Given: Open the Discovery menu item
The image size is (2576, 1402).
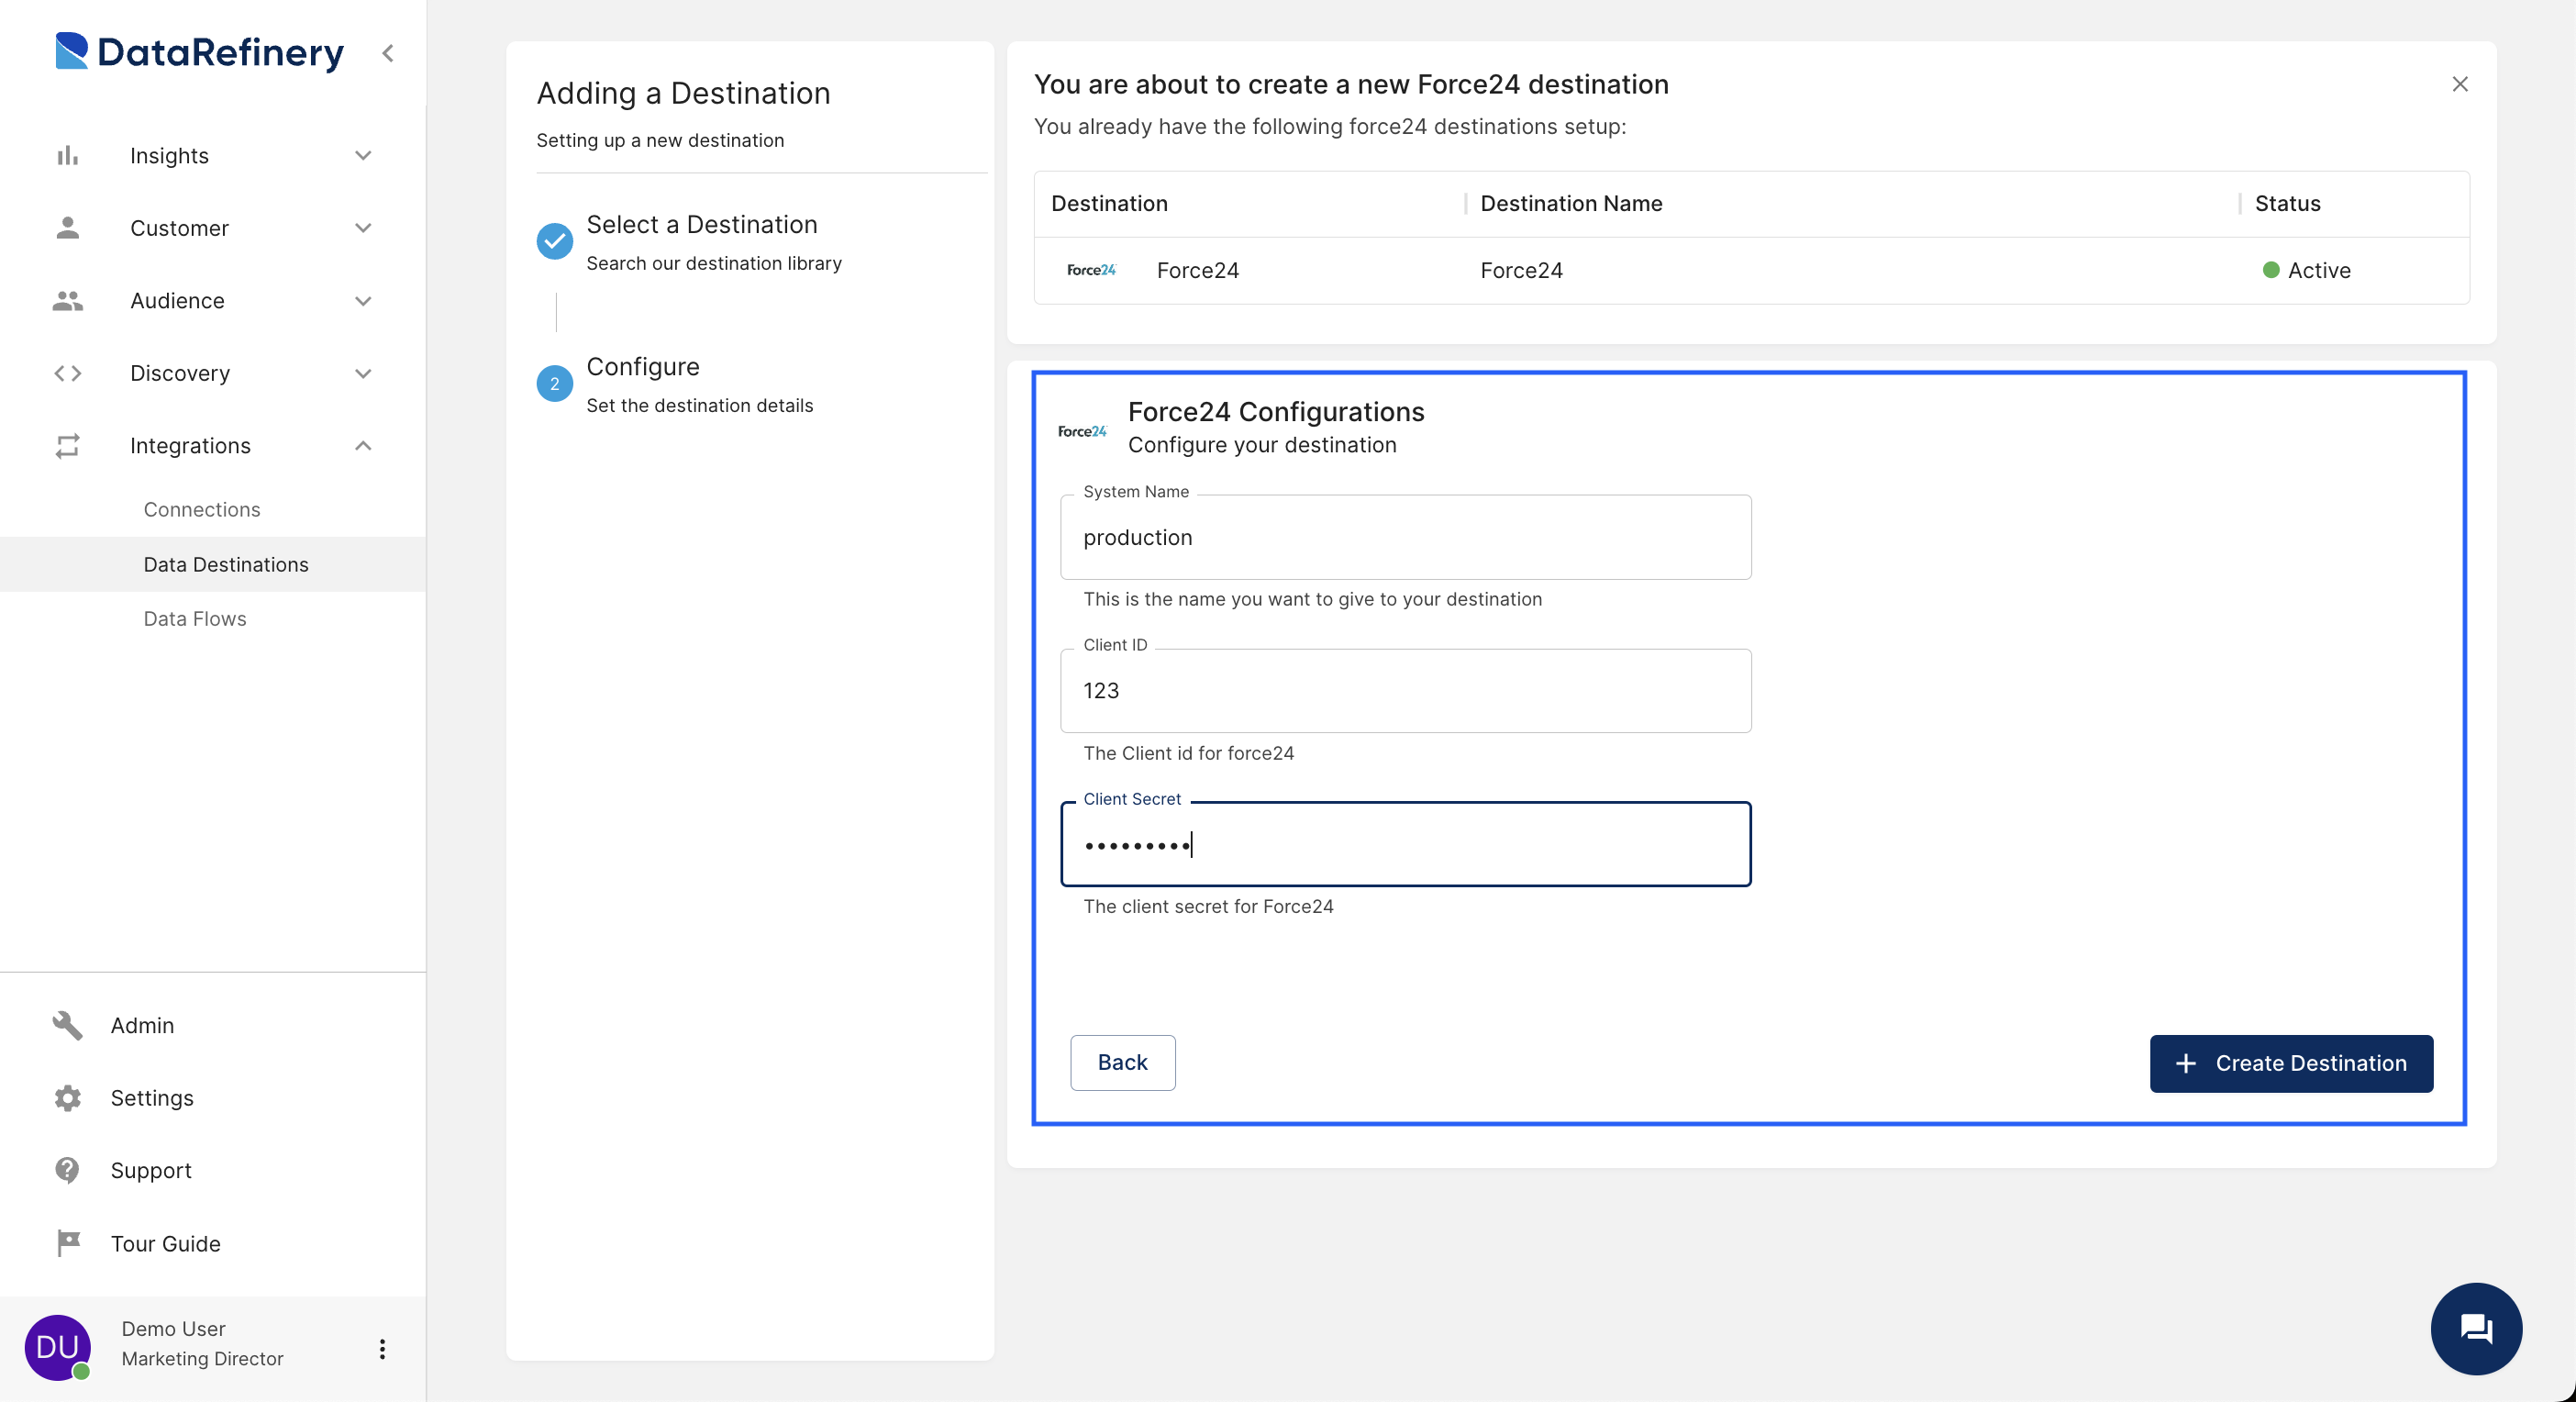Looking at the screenshot, I should (180, 373).
